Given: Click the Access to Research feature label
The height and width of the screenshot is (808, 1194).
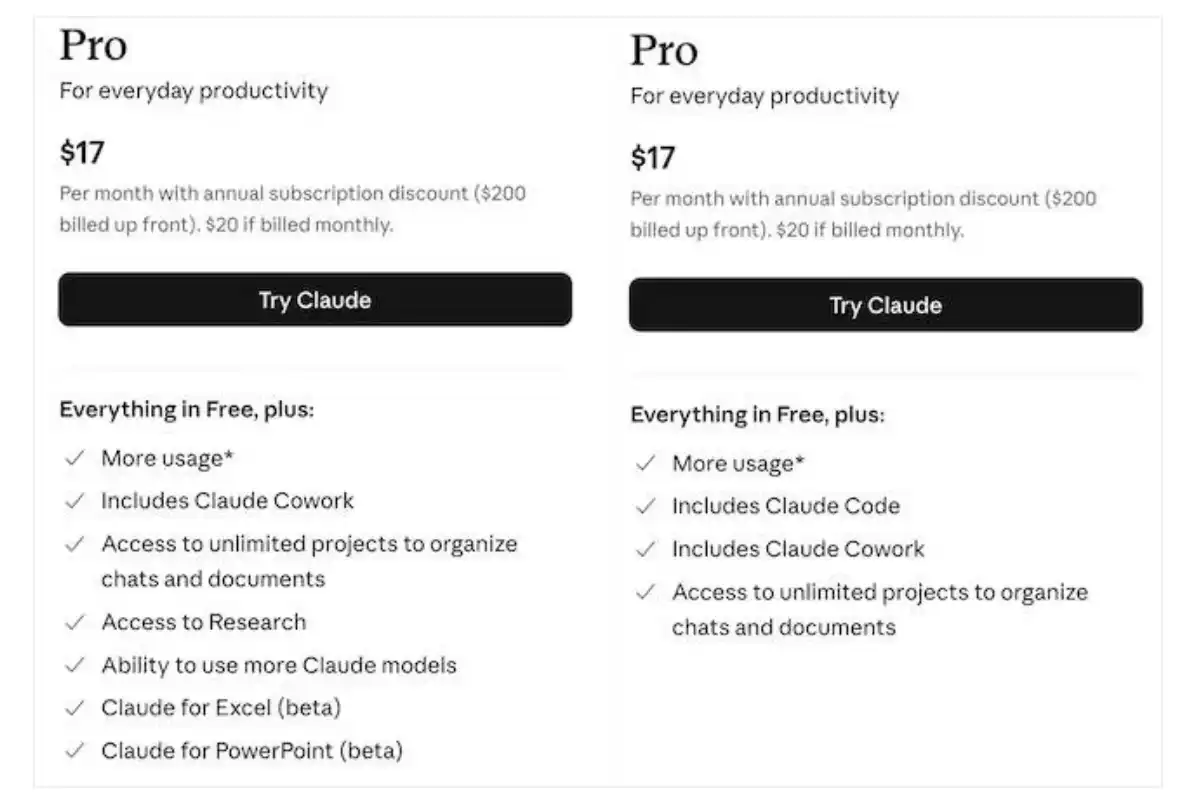Looking at the screenshot, I should [203, 622].
